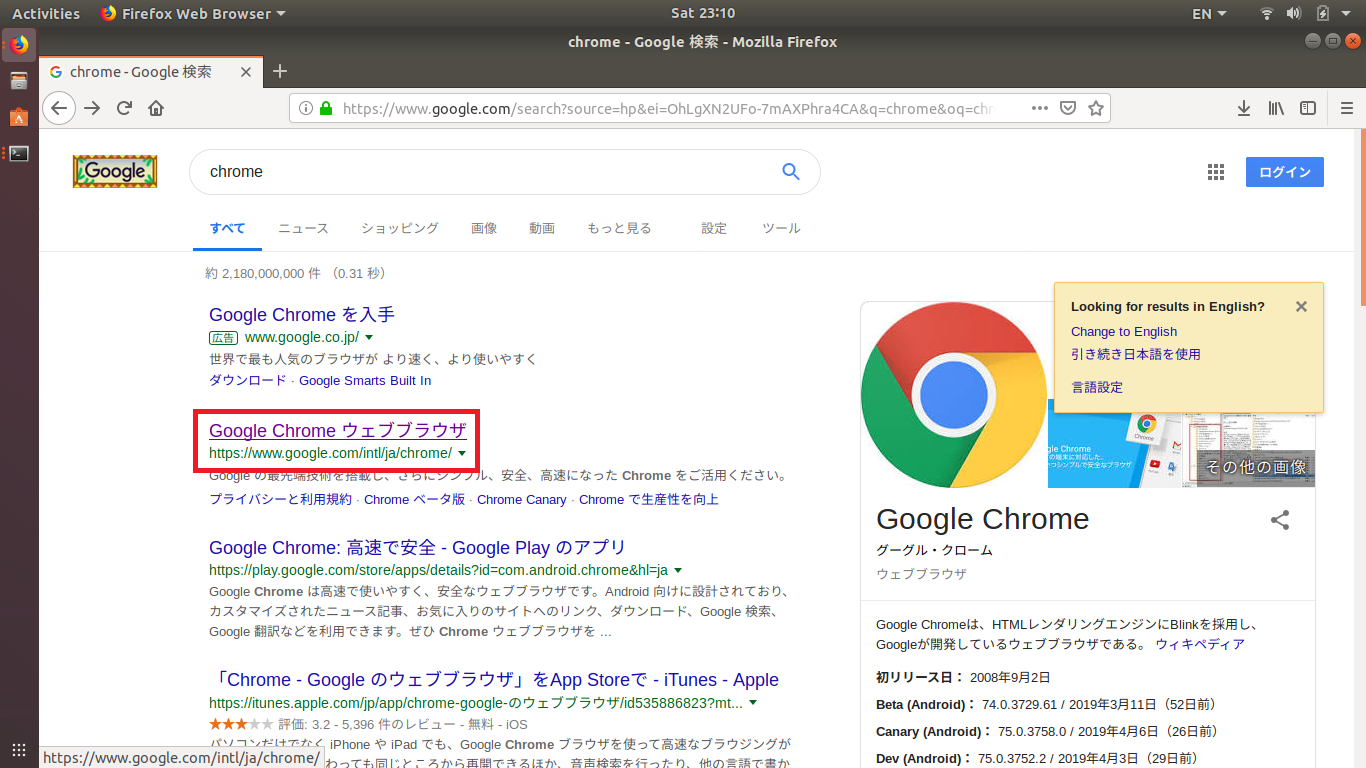Switch to the 動画 tab
Viewport: 1366px width, 768px height.
click(542, 228)
